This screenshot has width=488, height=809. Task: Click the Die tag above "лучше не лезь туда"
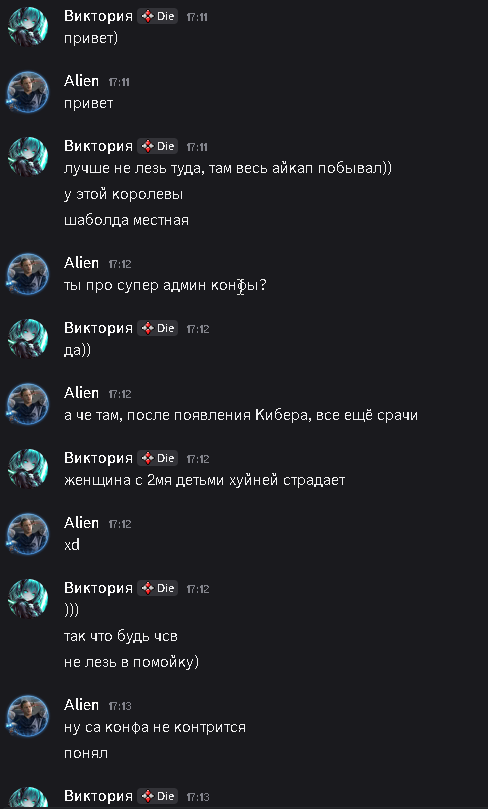point(158,147)
